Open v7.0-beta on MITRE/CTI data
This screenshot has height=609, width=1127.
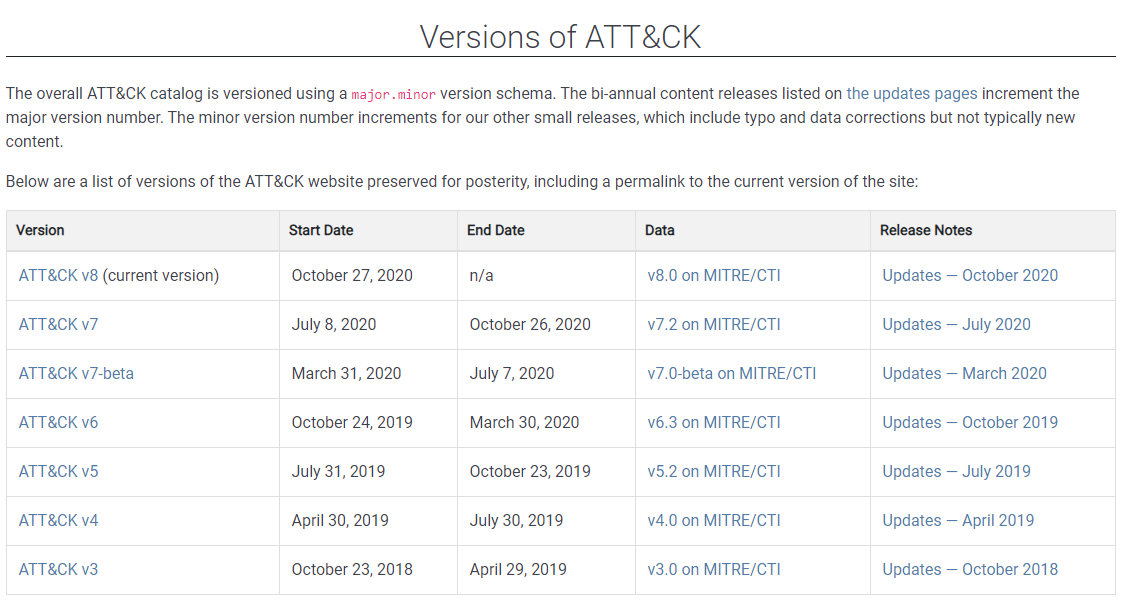[731, 373]
